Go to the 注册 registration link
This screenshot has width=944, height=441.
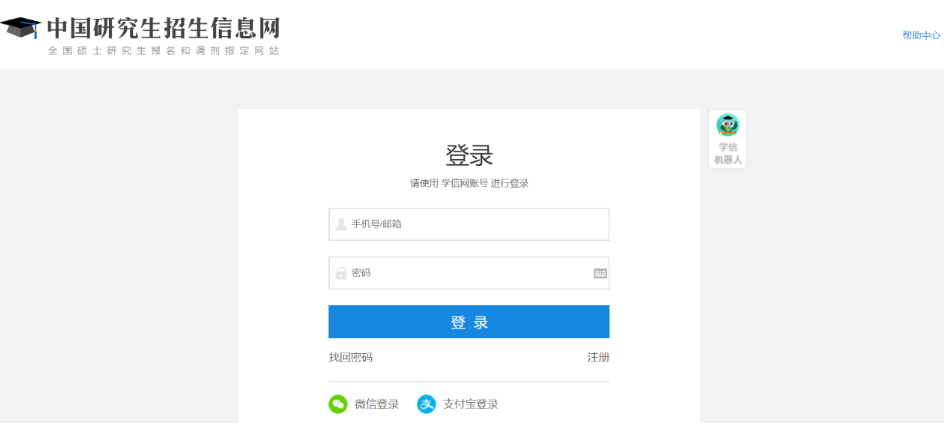598,357
